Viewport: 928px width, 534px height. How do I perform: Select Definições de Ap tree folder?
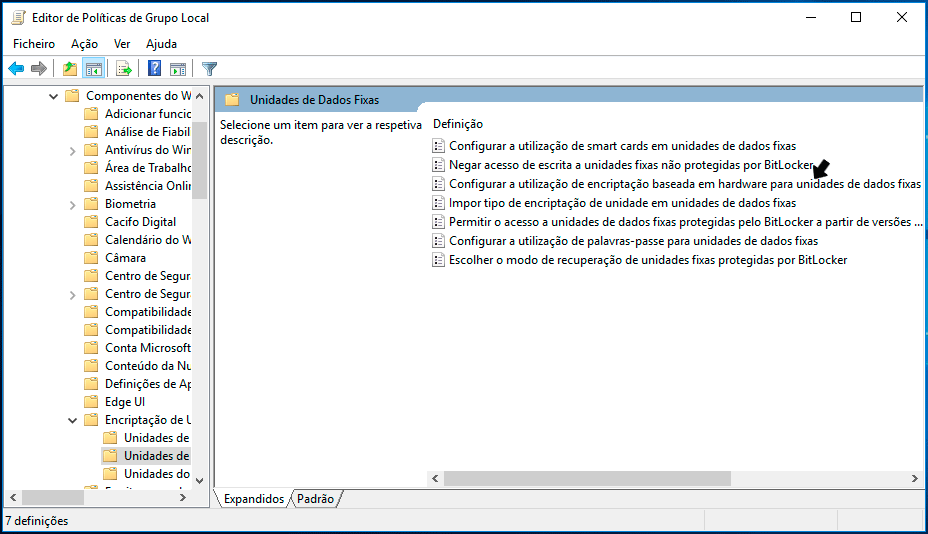pyautogui.click(x=148, y=384)
